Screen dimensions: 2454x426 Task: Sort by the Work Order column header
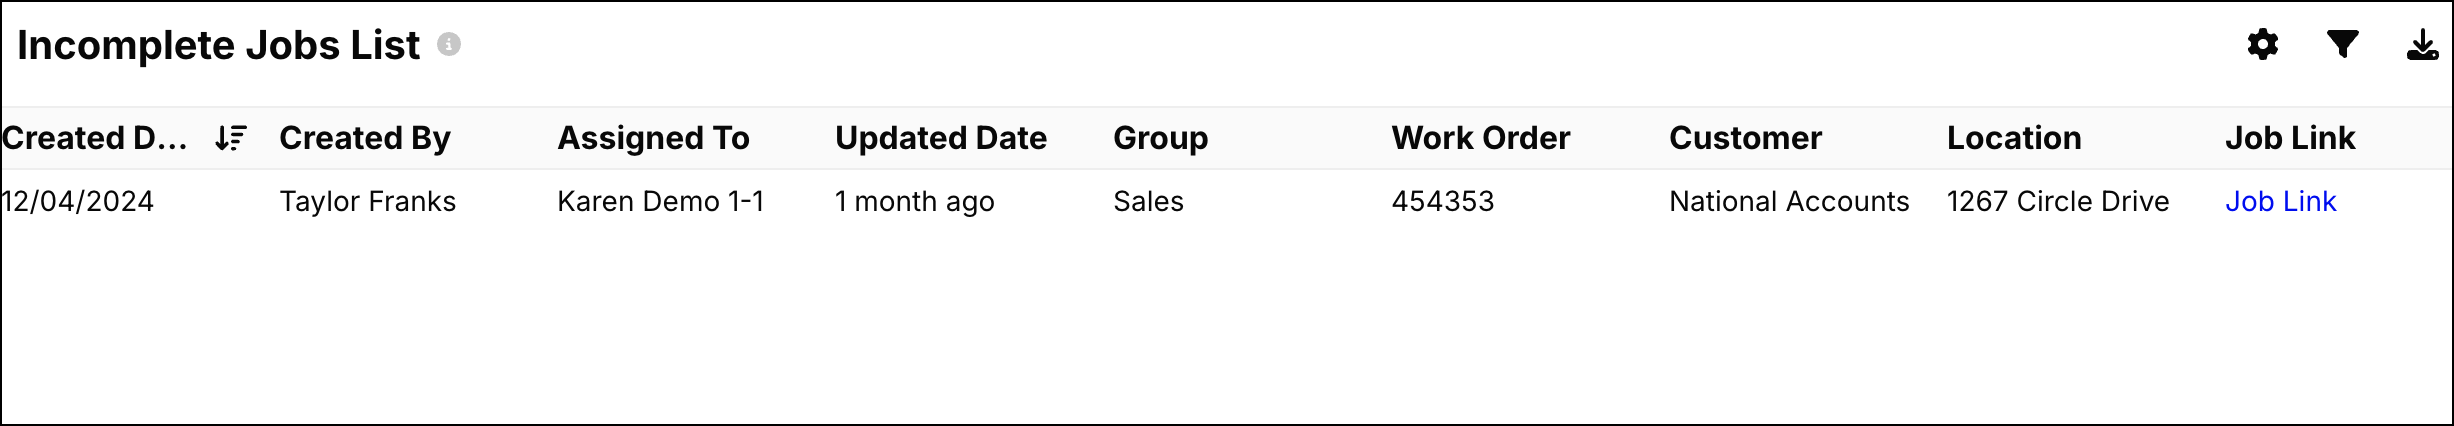[x=1480, y=138]
